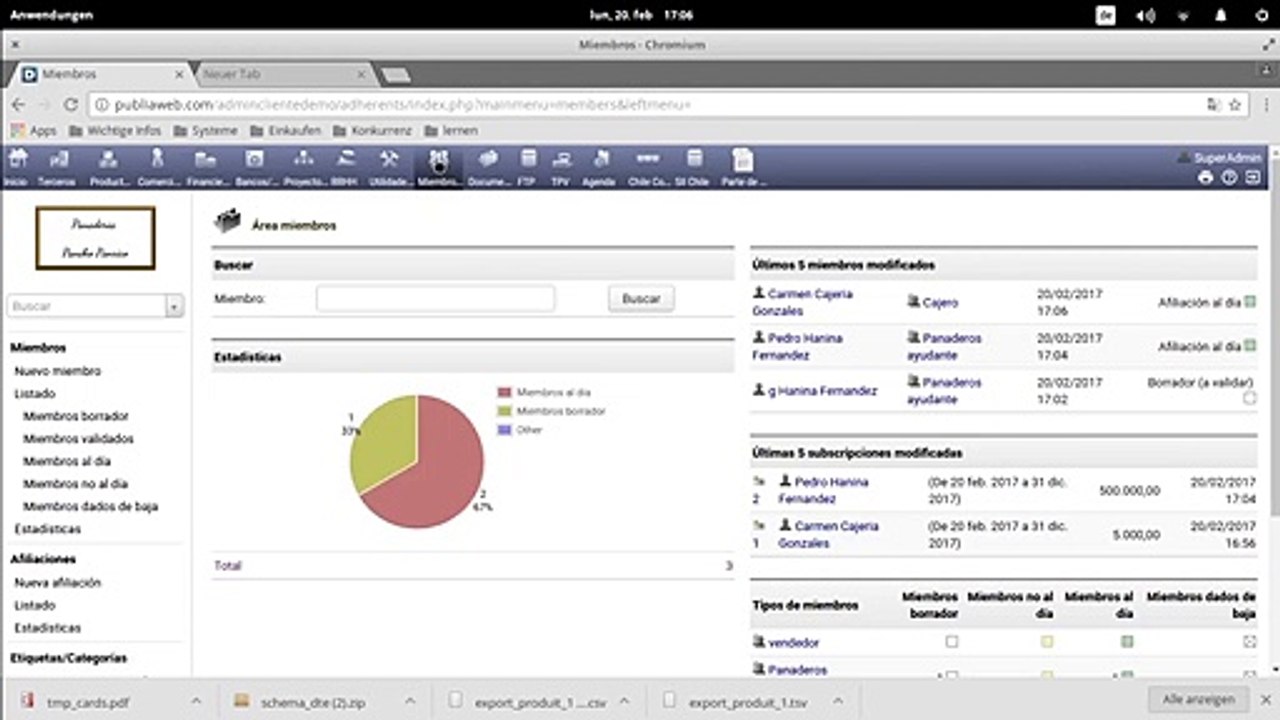The image size is (1280, 720).
Task: Open tmp_cards.pdf from downloads bar
Action: pos(88,702)
